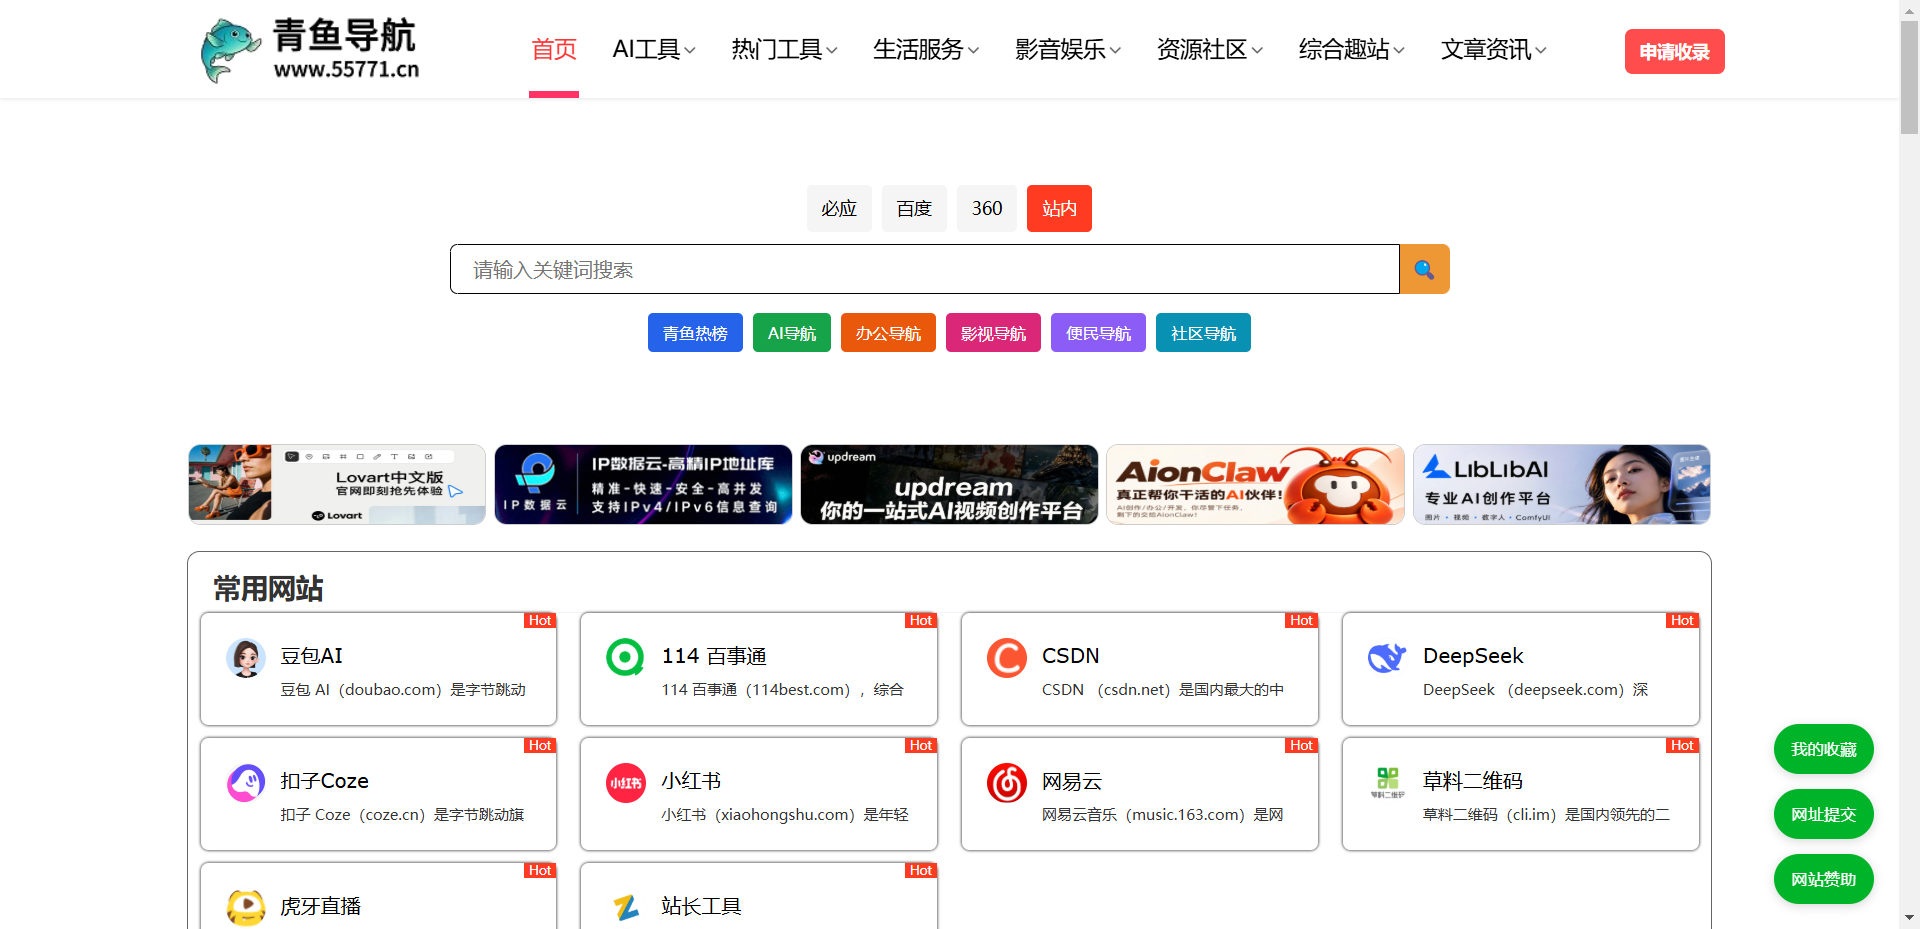Open the 便民导航 purple button
Screen dimensions: 1920x929
coord(1098,333)
